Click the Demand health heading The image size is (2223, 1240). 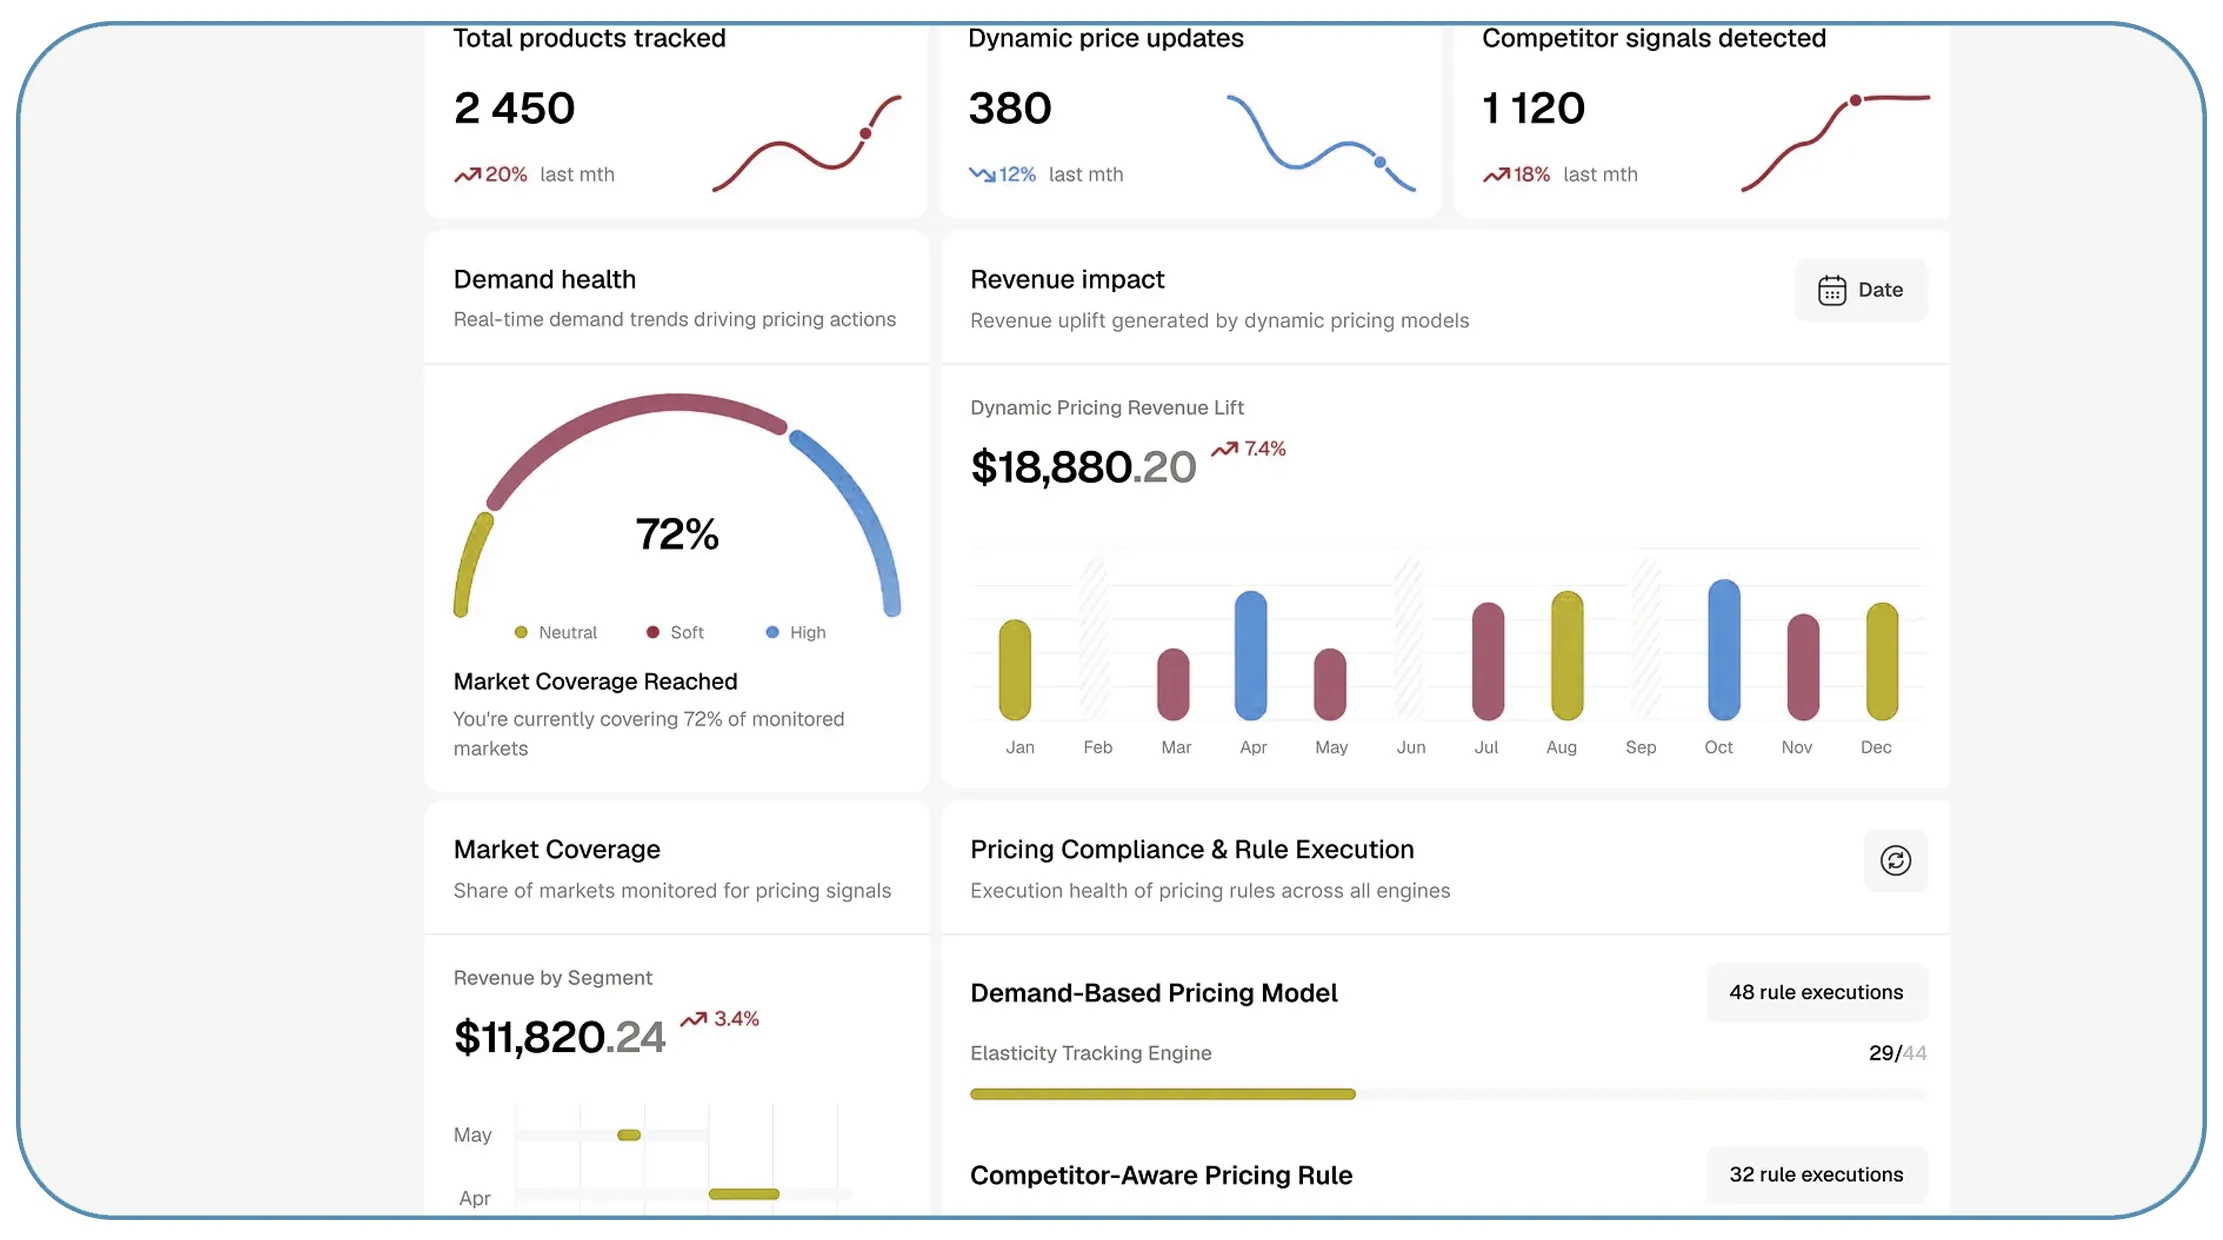pyautogui.click(x=544, y=279)
